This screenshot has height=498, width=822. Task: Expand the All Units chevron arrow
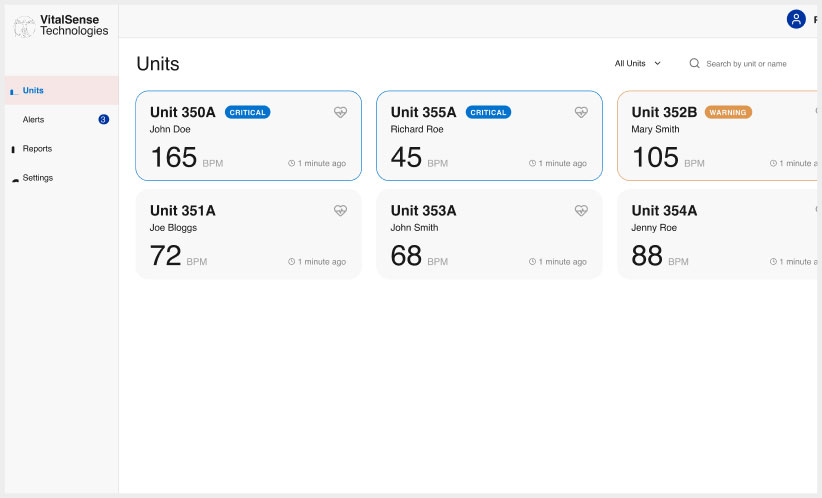tap(657, 63)
